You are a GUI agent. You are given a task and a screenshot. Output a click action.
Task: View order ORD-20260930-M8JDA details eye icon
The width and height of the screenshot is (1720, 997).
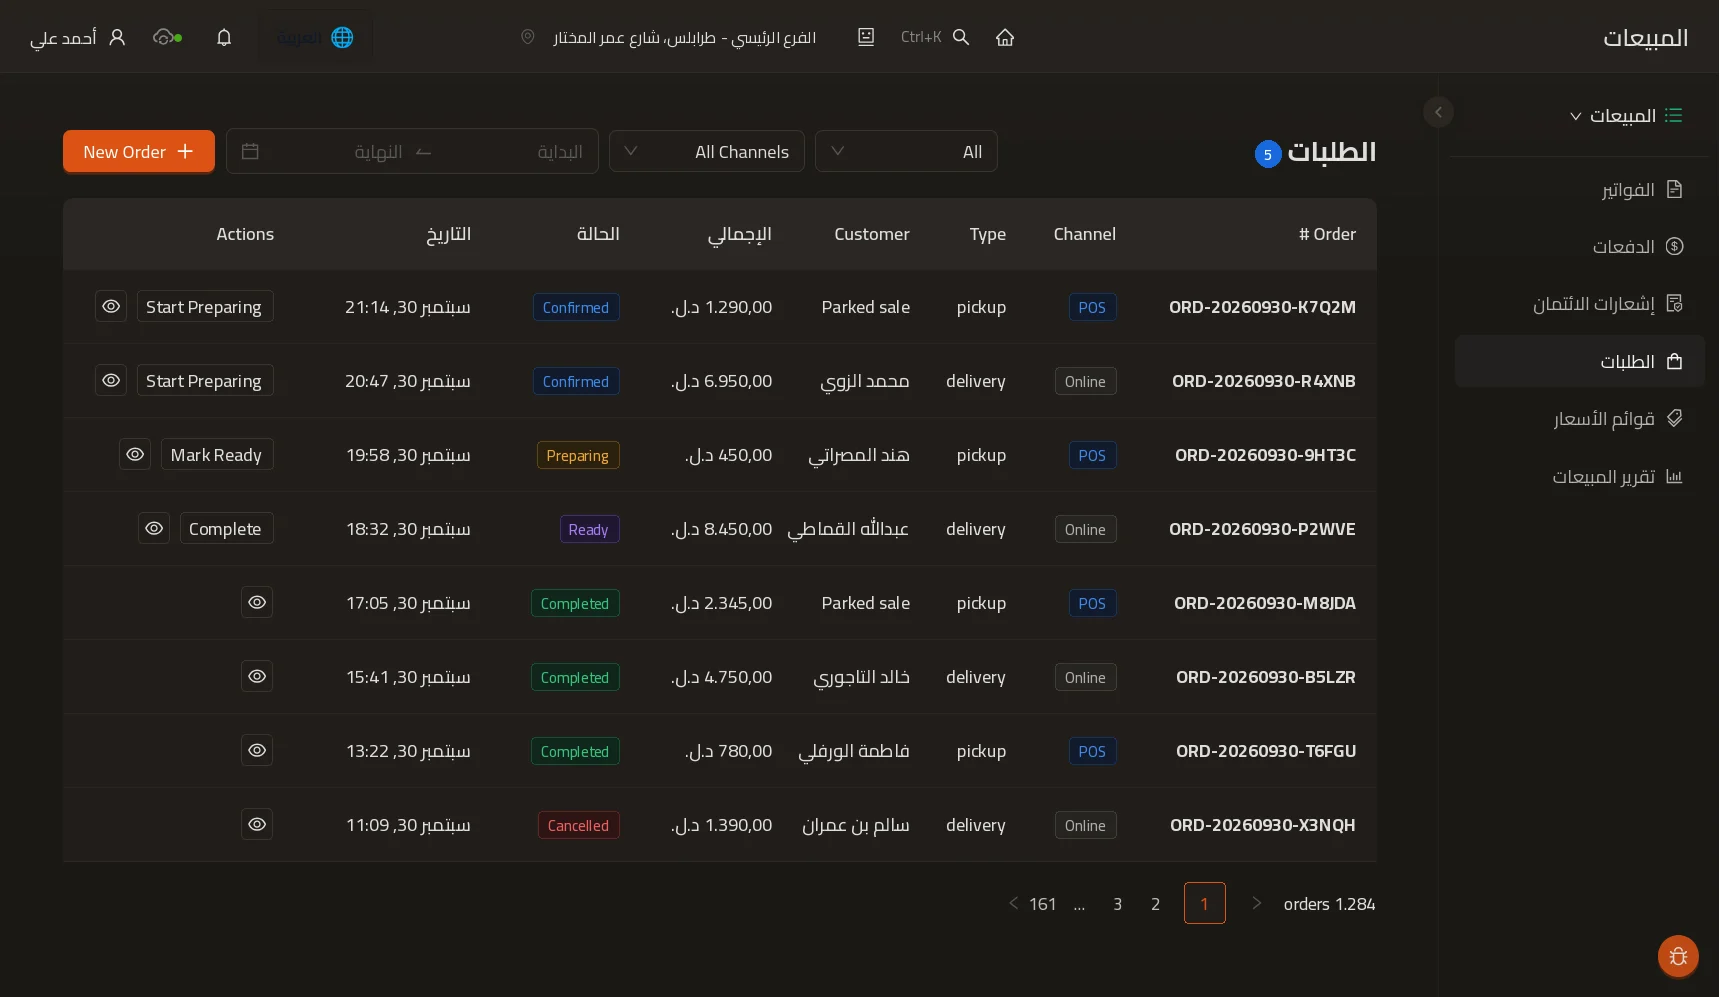(x=257, y=602)
